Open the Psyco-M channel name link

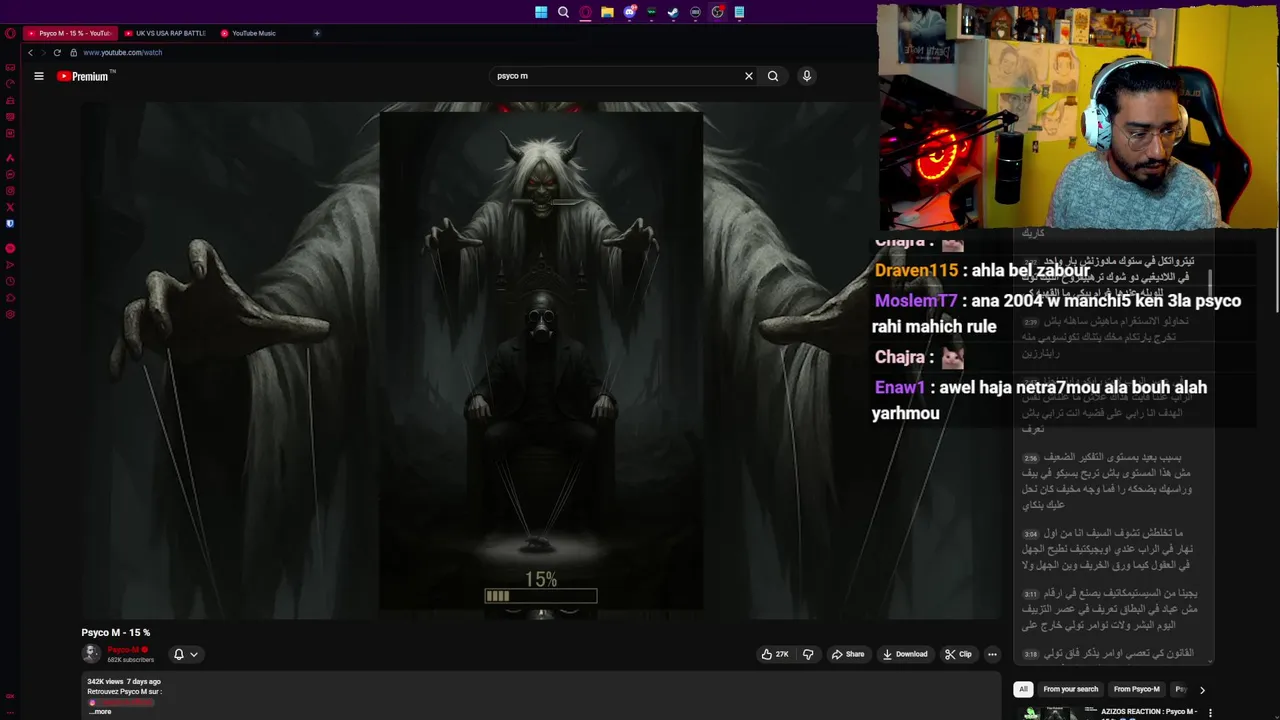[123, 650]
